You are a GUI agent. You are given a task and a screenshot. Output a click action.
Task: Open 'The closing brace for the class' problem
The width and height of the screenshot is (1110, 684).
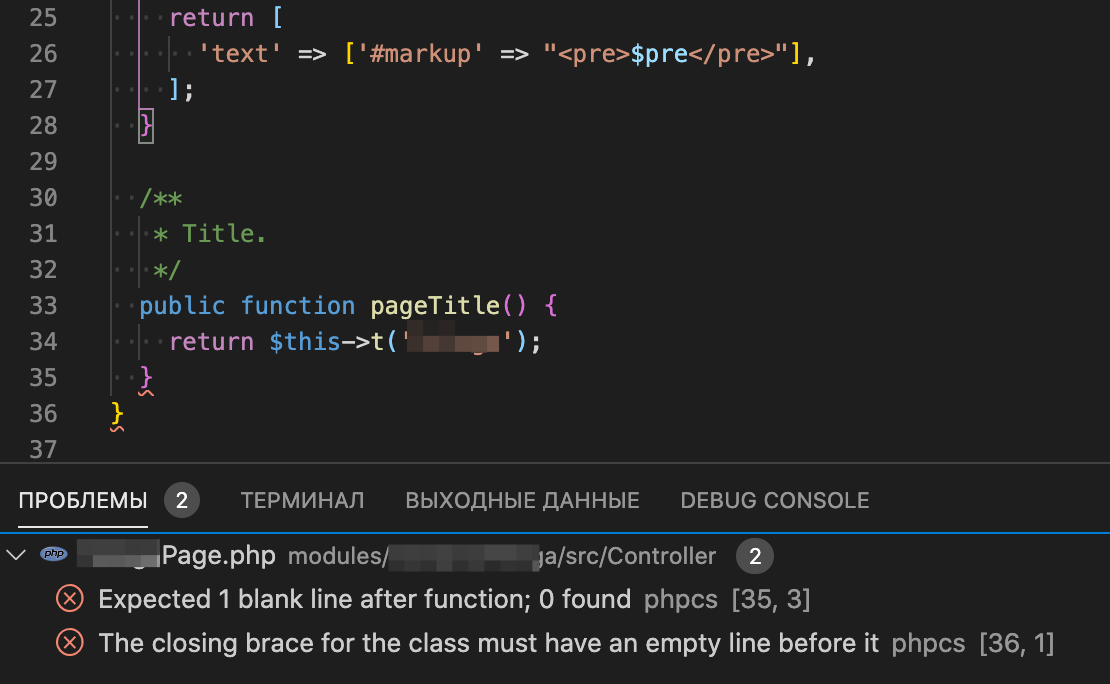coord(488,643)
